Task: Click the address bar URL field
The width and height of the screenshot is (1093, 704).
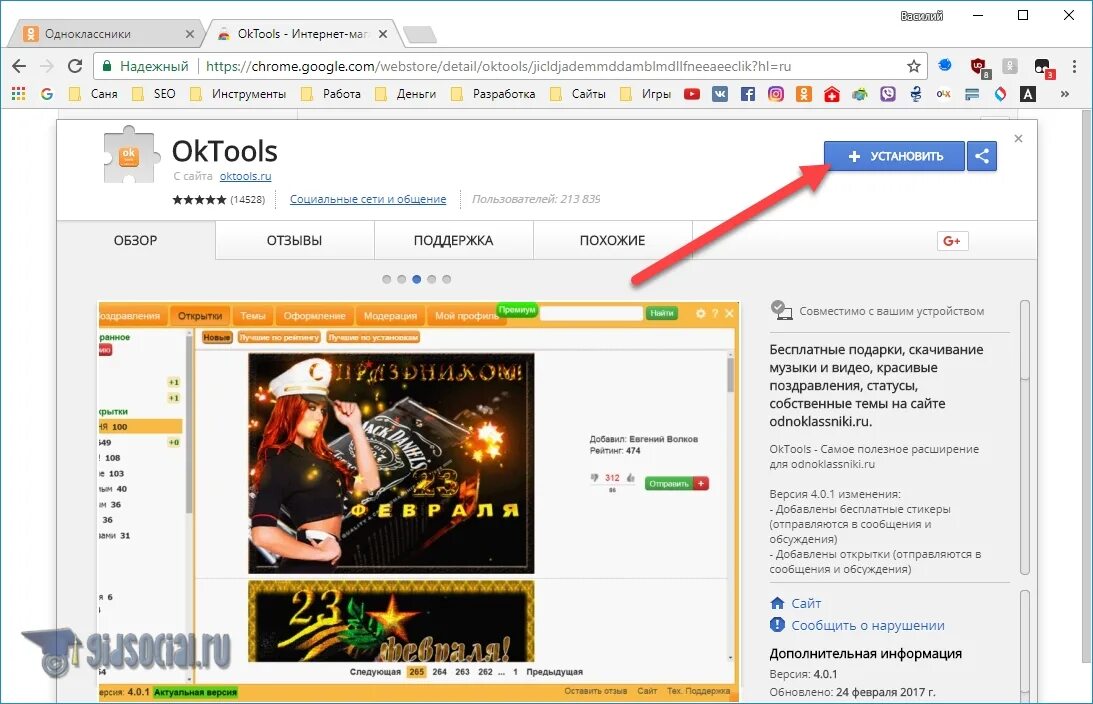Action: (498, 66)
